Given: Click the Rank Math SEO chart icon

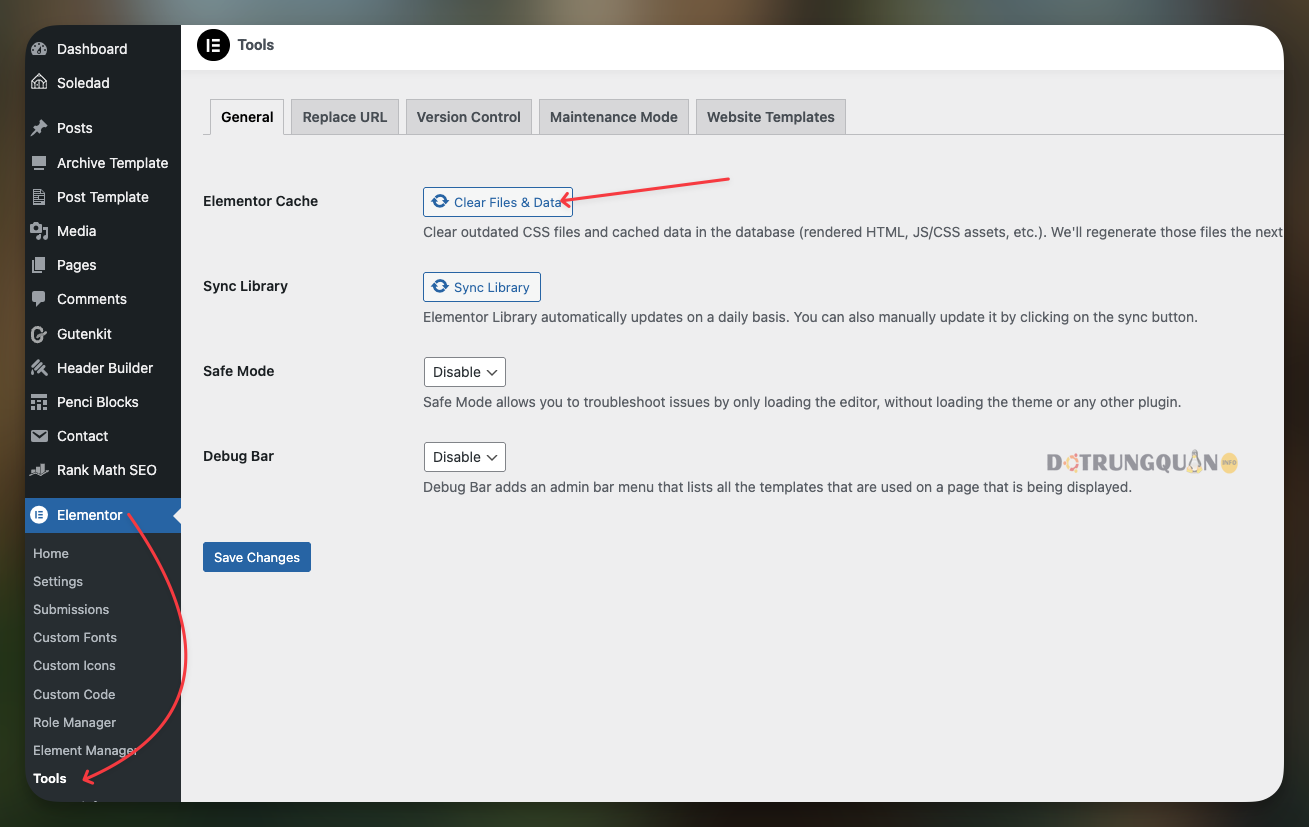Looking at the screenshot, I should tap(39, 470).
